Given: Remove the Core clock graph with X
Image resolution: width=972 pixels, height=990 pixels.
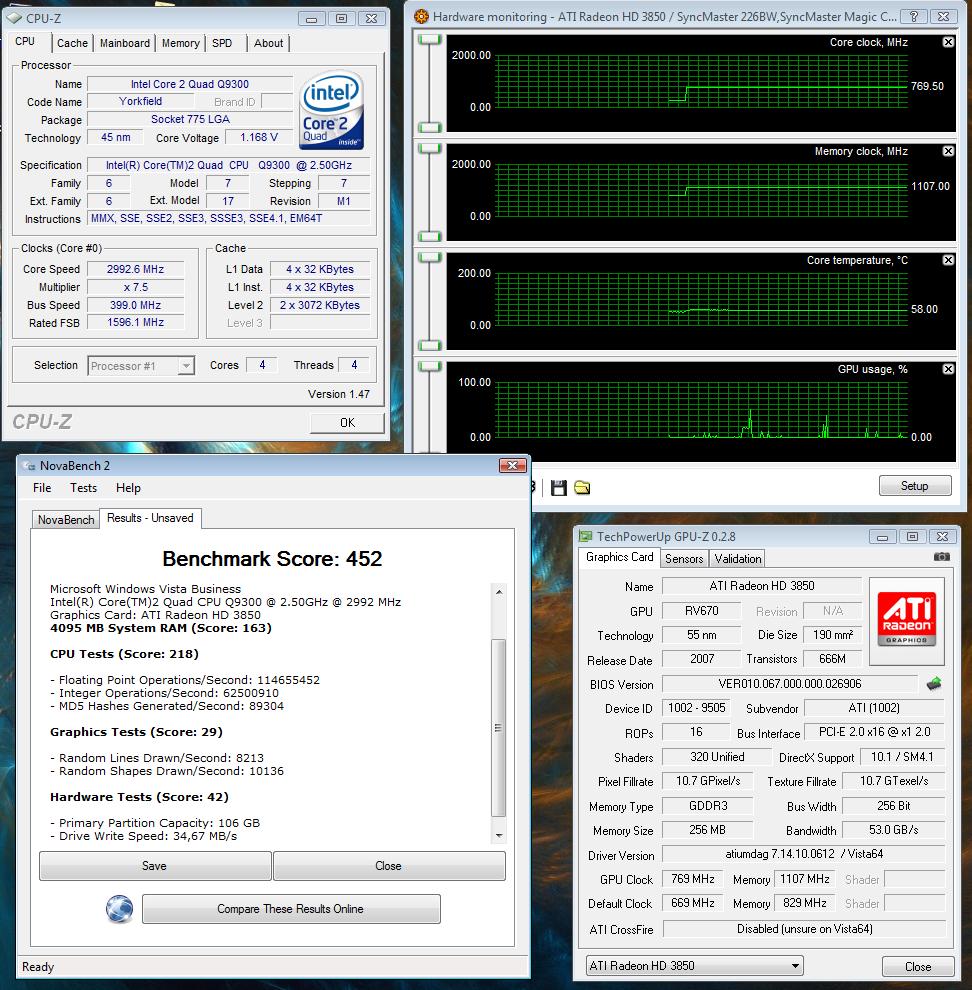Looking at the screenshot, I should pyautogui.click(x=948, y=42).
